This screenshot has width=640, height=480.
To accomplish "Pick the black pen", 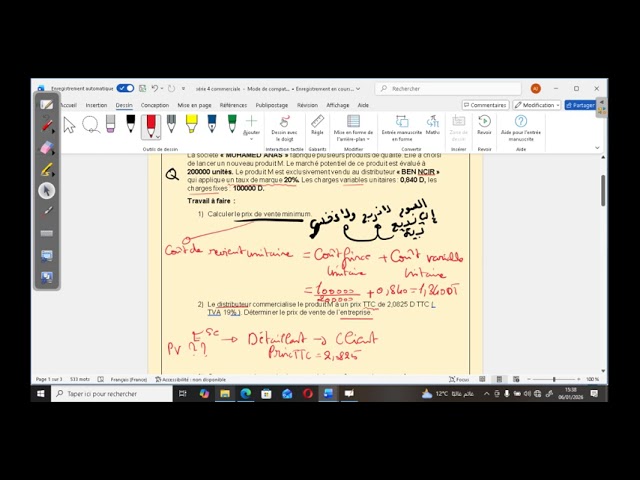I will (x=131, y=124).
